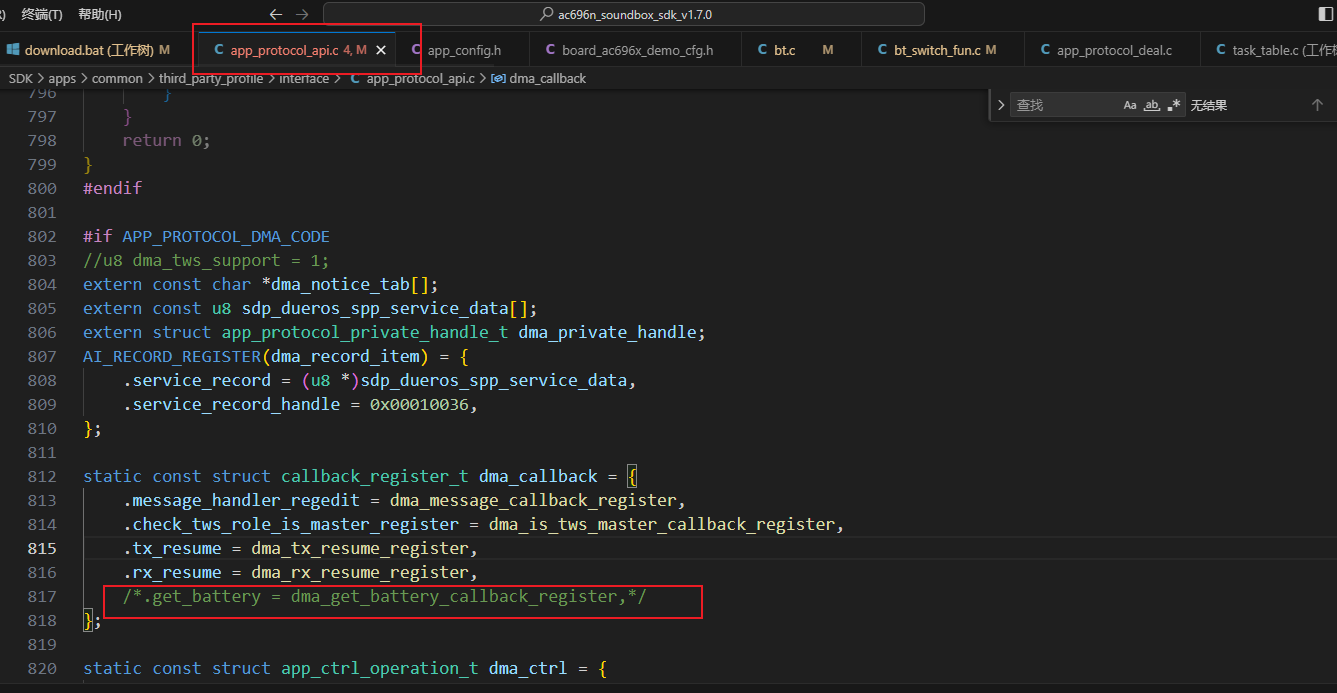1337x693 pixels.
Task: Toggle Use Regular Expression in find widget
Action: point(1174,105)
